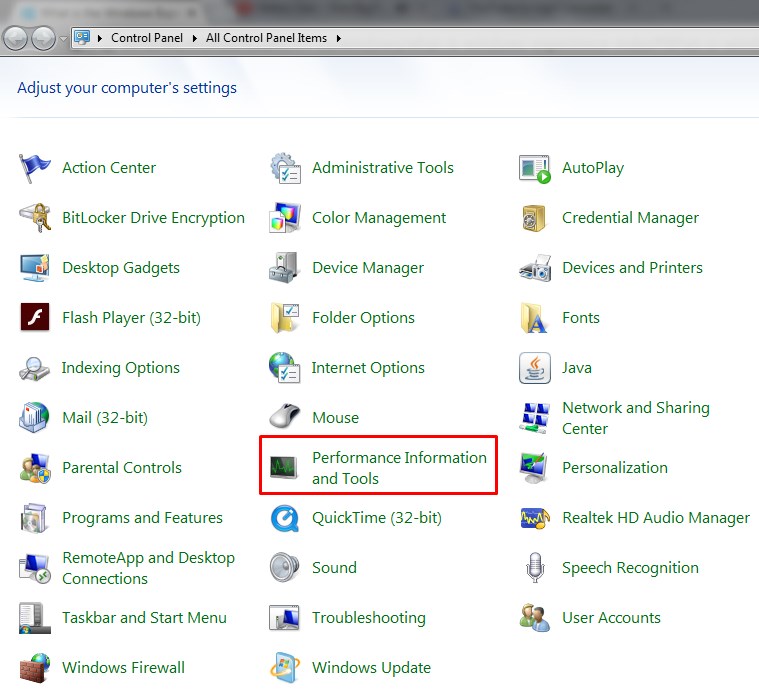Open the Taskbar and Start Menu link
This screenshot has width=759, height=698.
[x=144, y=618]
